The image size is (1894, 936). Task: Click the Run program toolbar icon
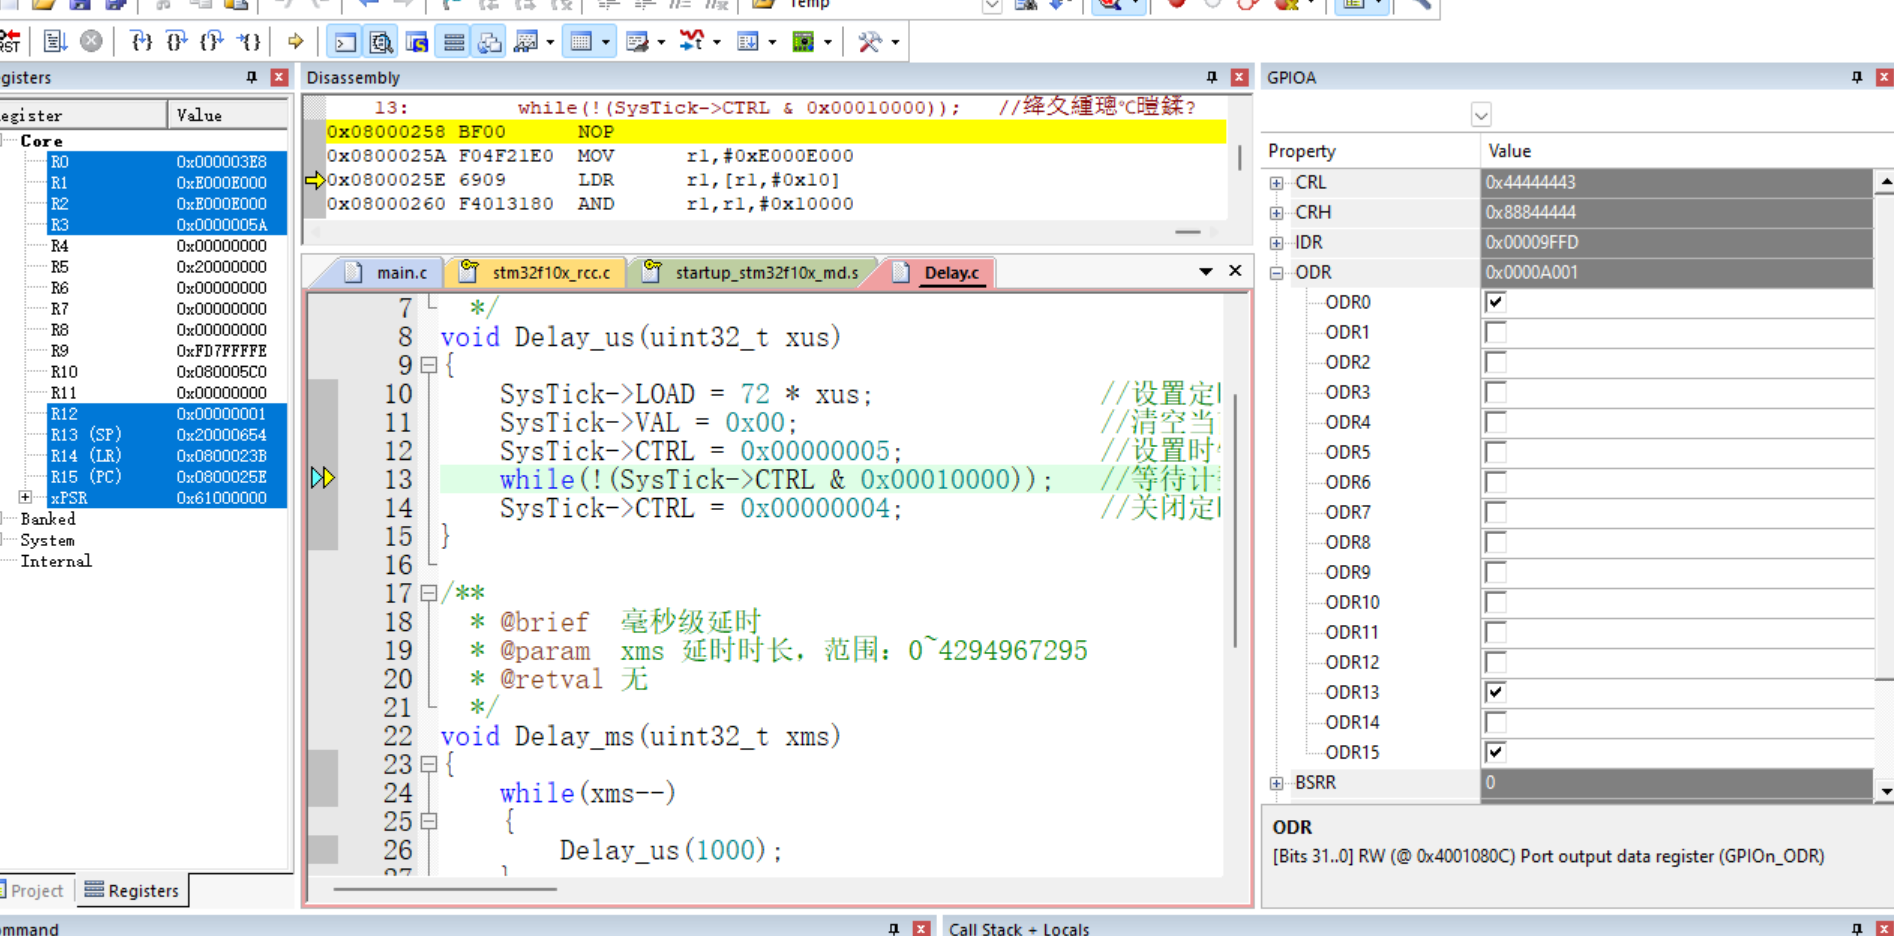tap(55, 41)
